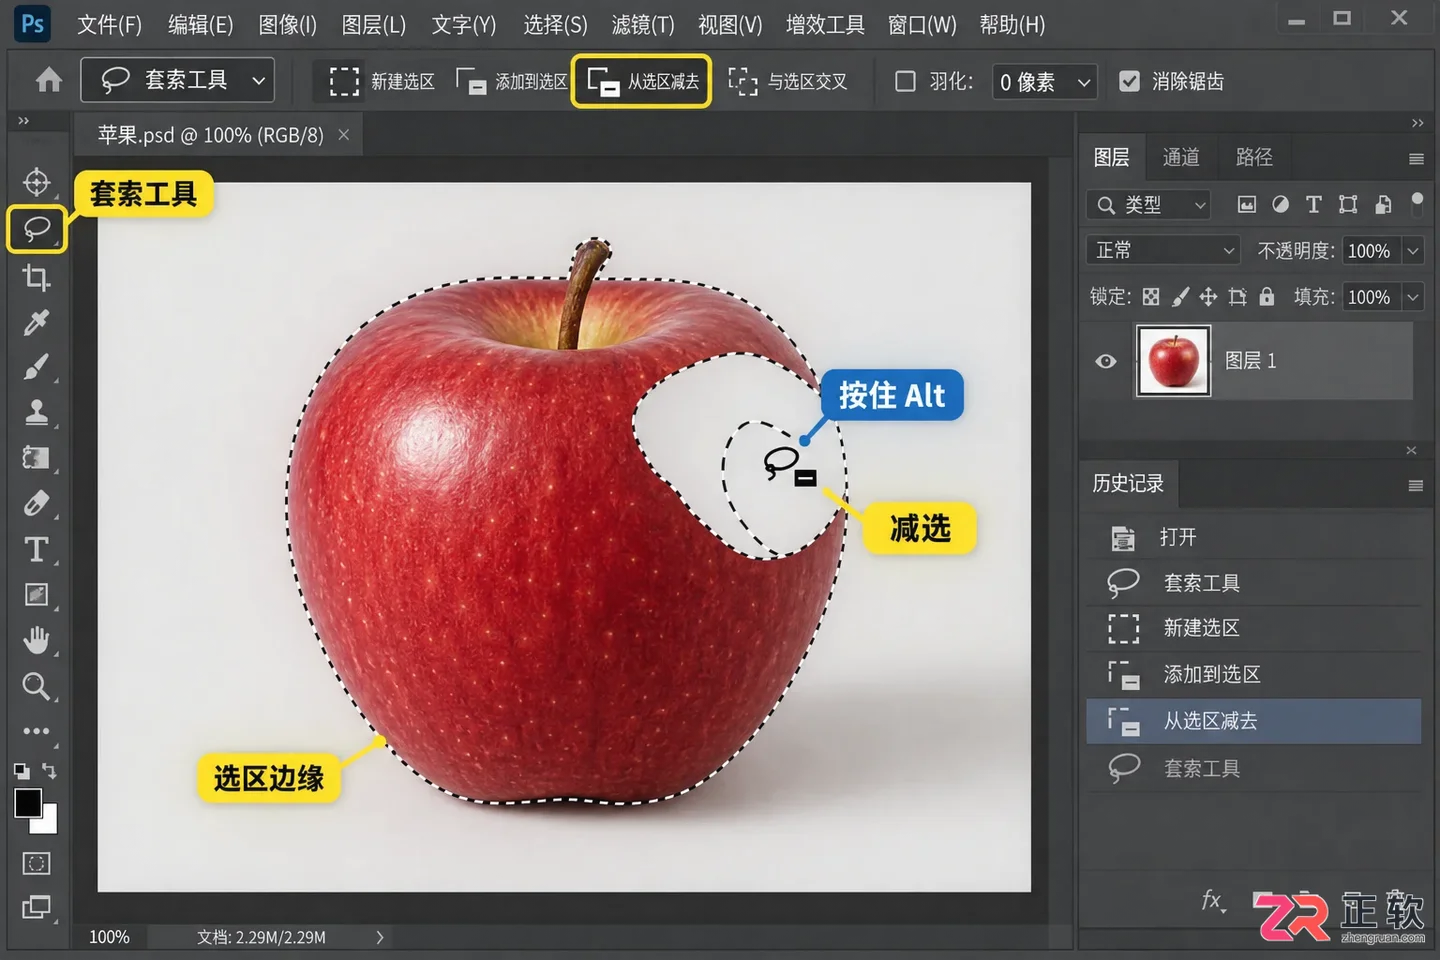Select the Crop tool
Screen dimensions: 1440x960
tap(37, 277)
